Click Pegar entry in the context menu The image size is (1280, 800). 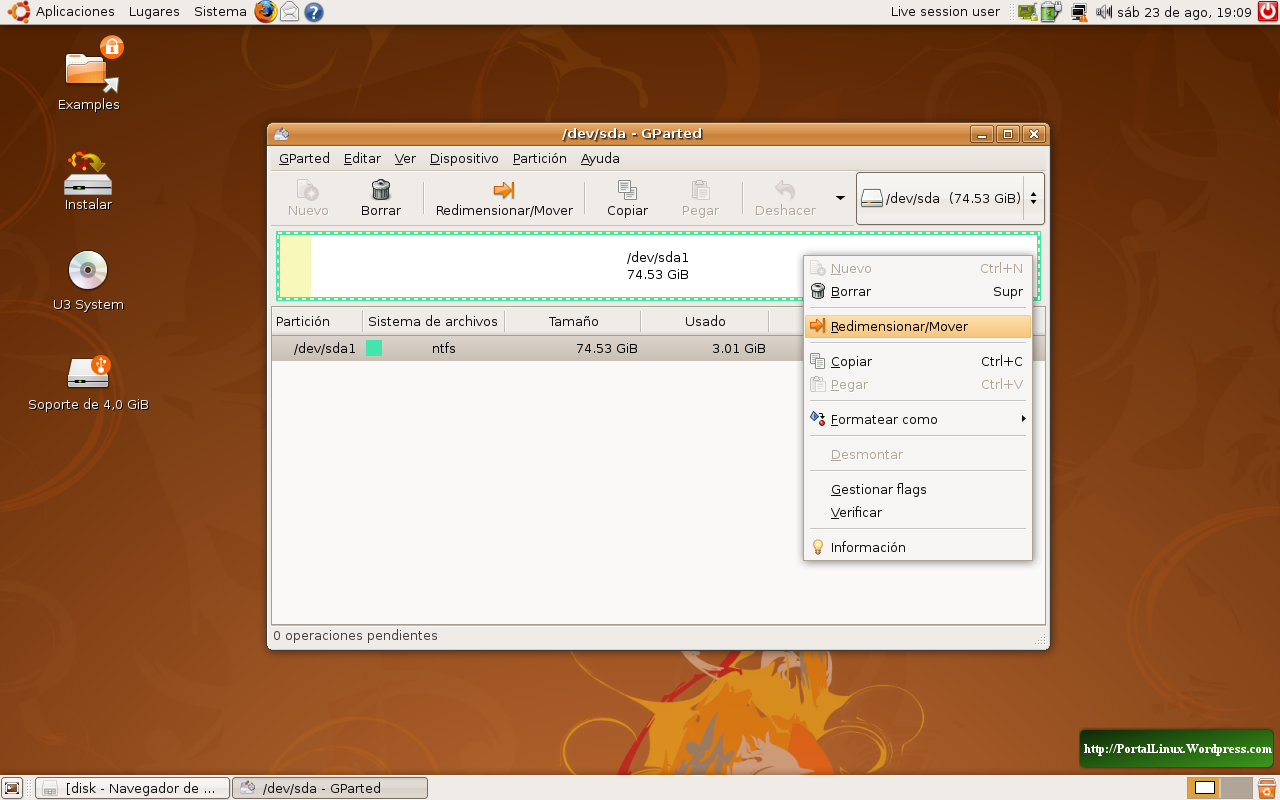(x=917, y=384)
